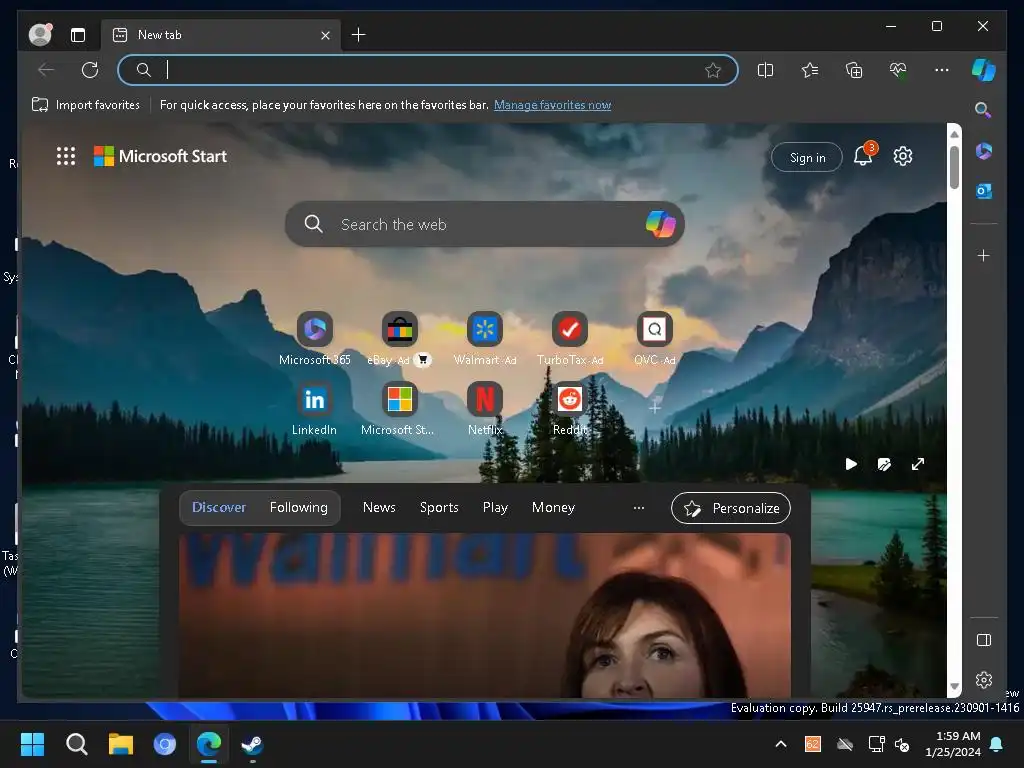
Task: Open page settings gear
Action: coord(903,156)
